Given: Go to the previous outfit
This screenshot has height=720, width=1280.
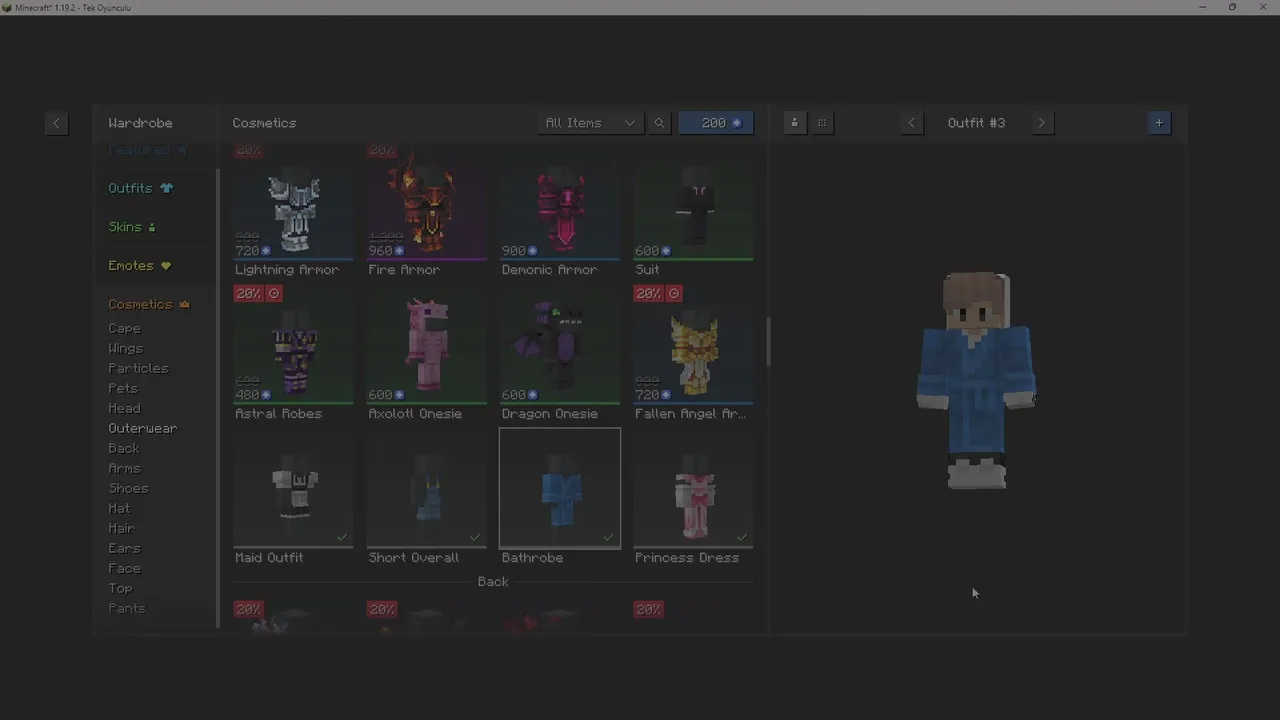Looking at the screenshot, I should [911, 123].
